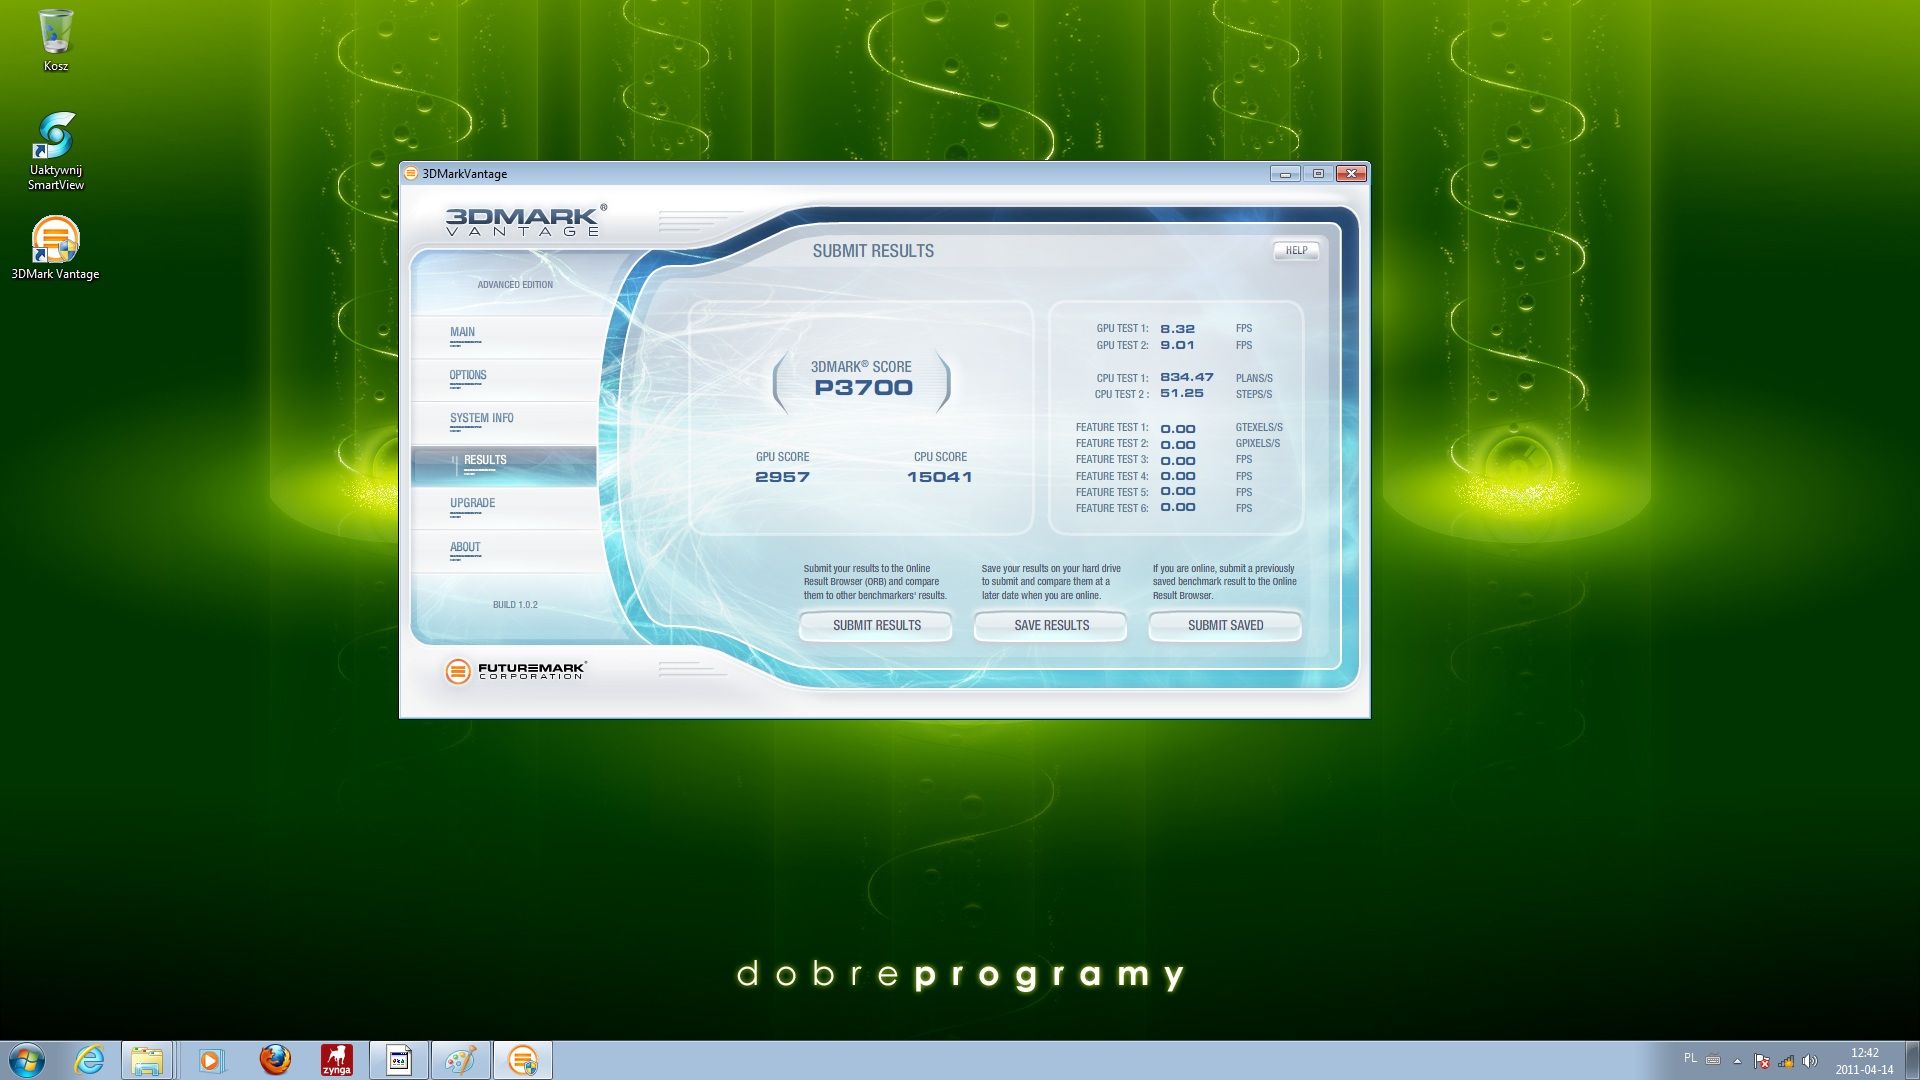The height and width of the screenshot is (1080, 1920).
Task: Select the Uaktywnij SmartView desktop shortcut
Action: (x=56, y=151)
